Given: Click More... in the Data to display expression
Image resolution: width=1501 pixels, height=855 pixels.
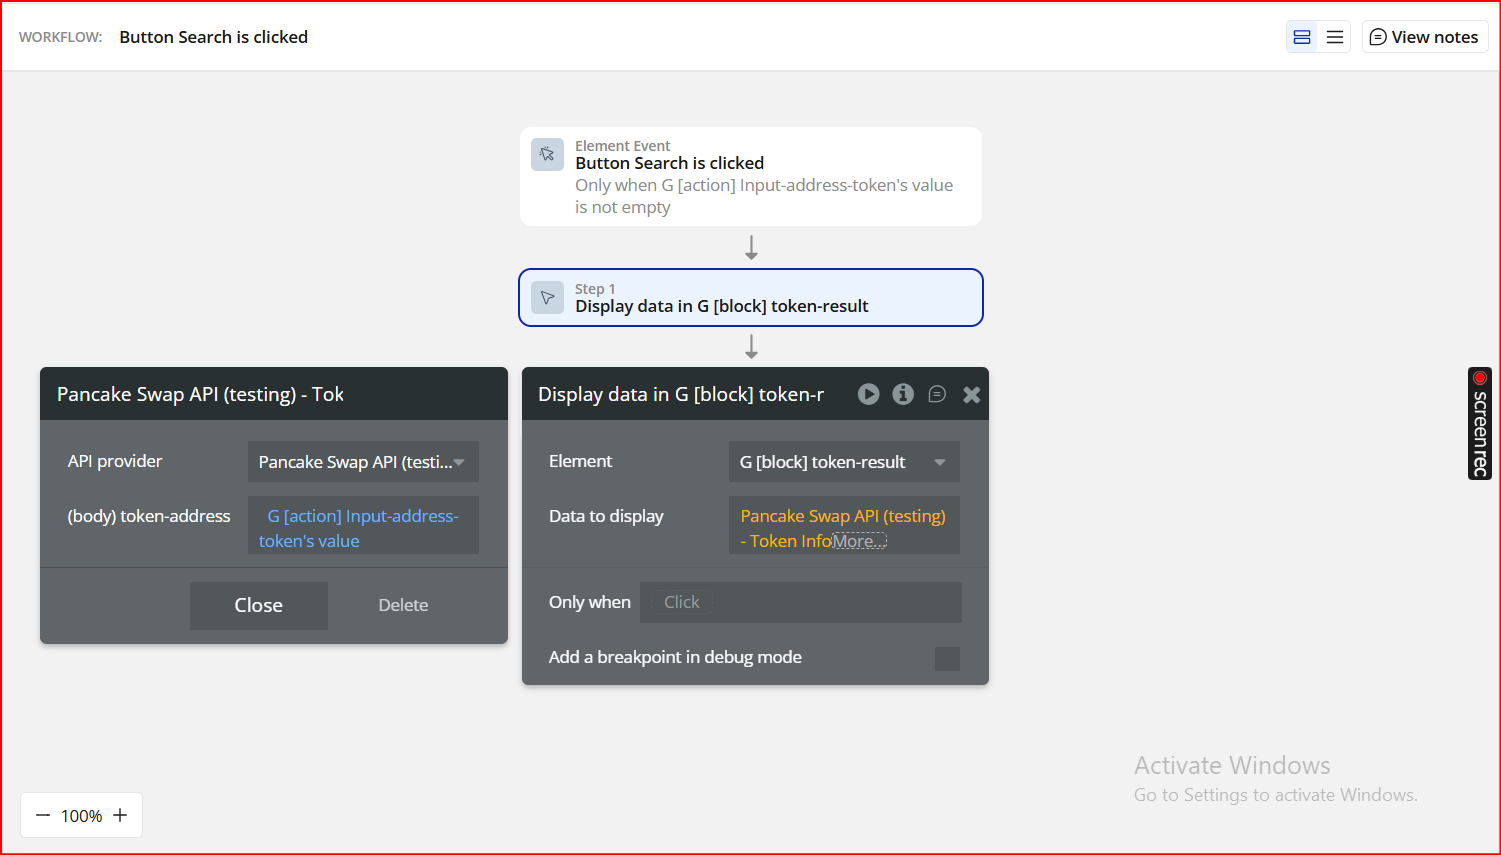Looking at the screenshot, I should coord(859,541).
